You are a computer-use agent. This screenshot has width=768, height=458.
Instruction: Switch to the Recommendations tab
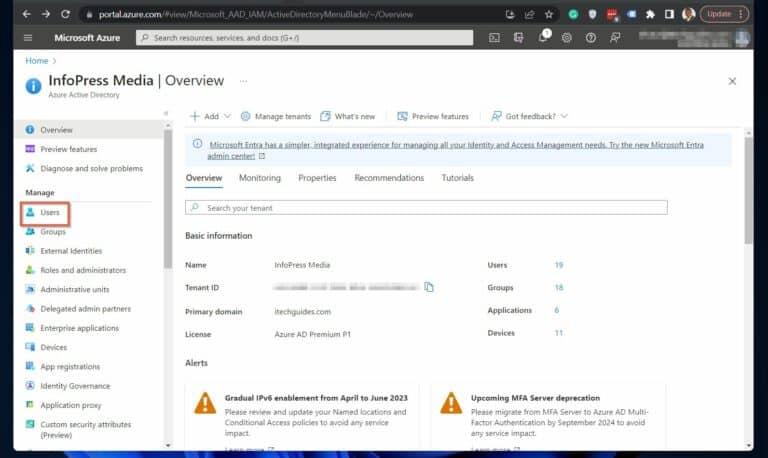click(x=389, y=178)
